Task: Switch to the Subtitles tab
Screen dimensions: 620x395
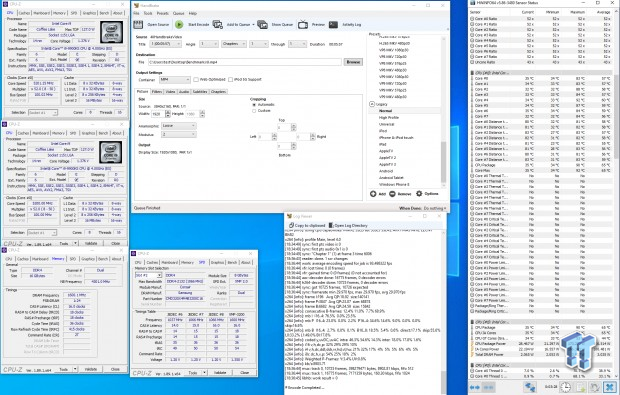Action: tap(200, 92)
